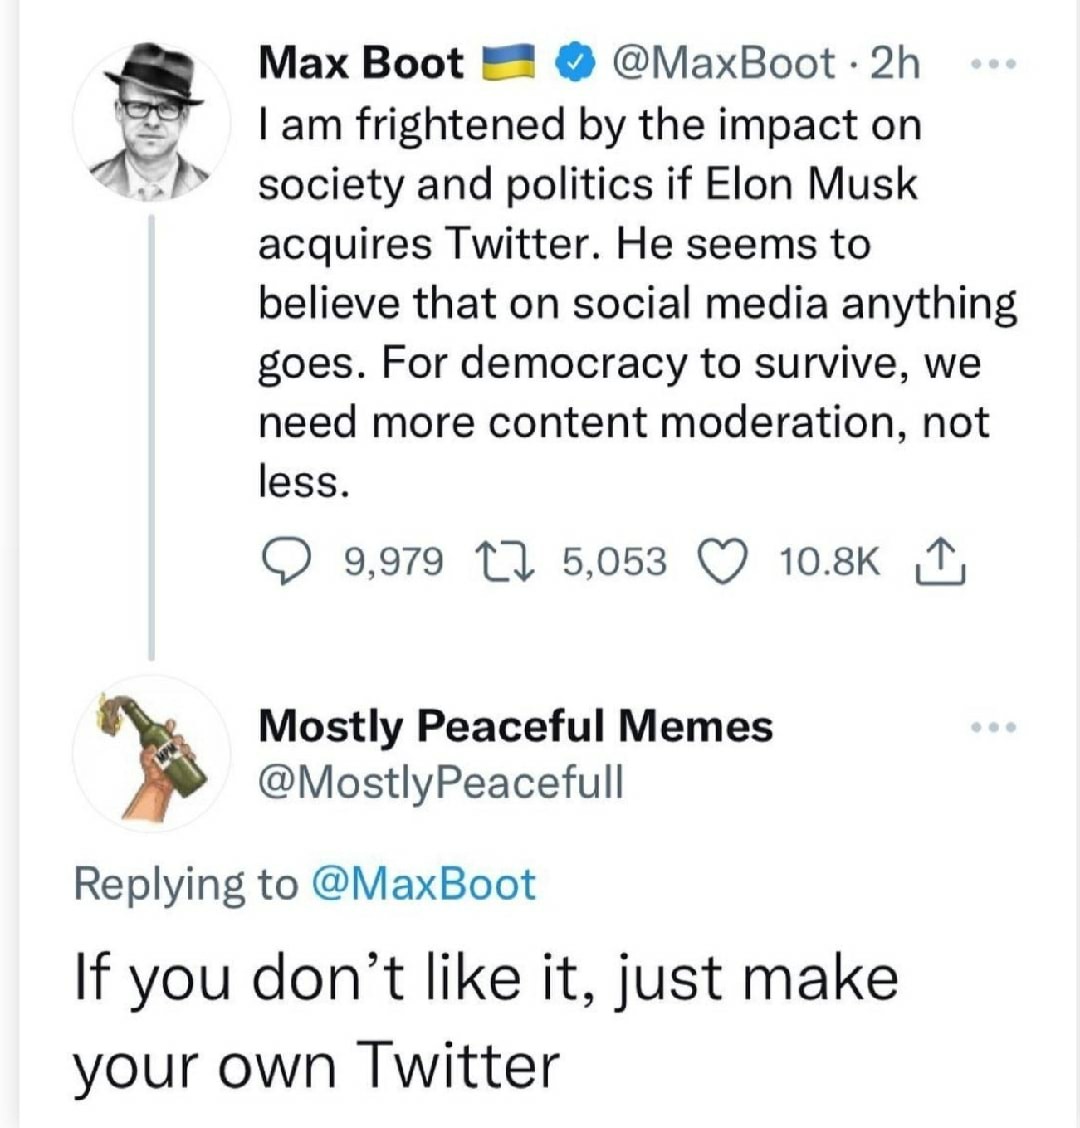Click the blue verified badge
Image resolution: width=1080 pixels, height=1128 pixels.
[x=574, y=64]
